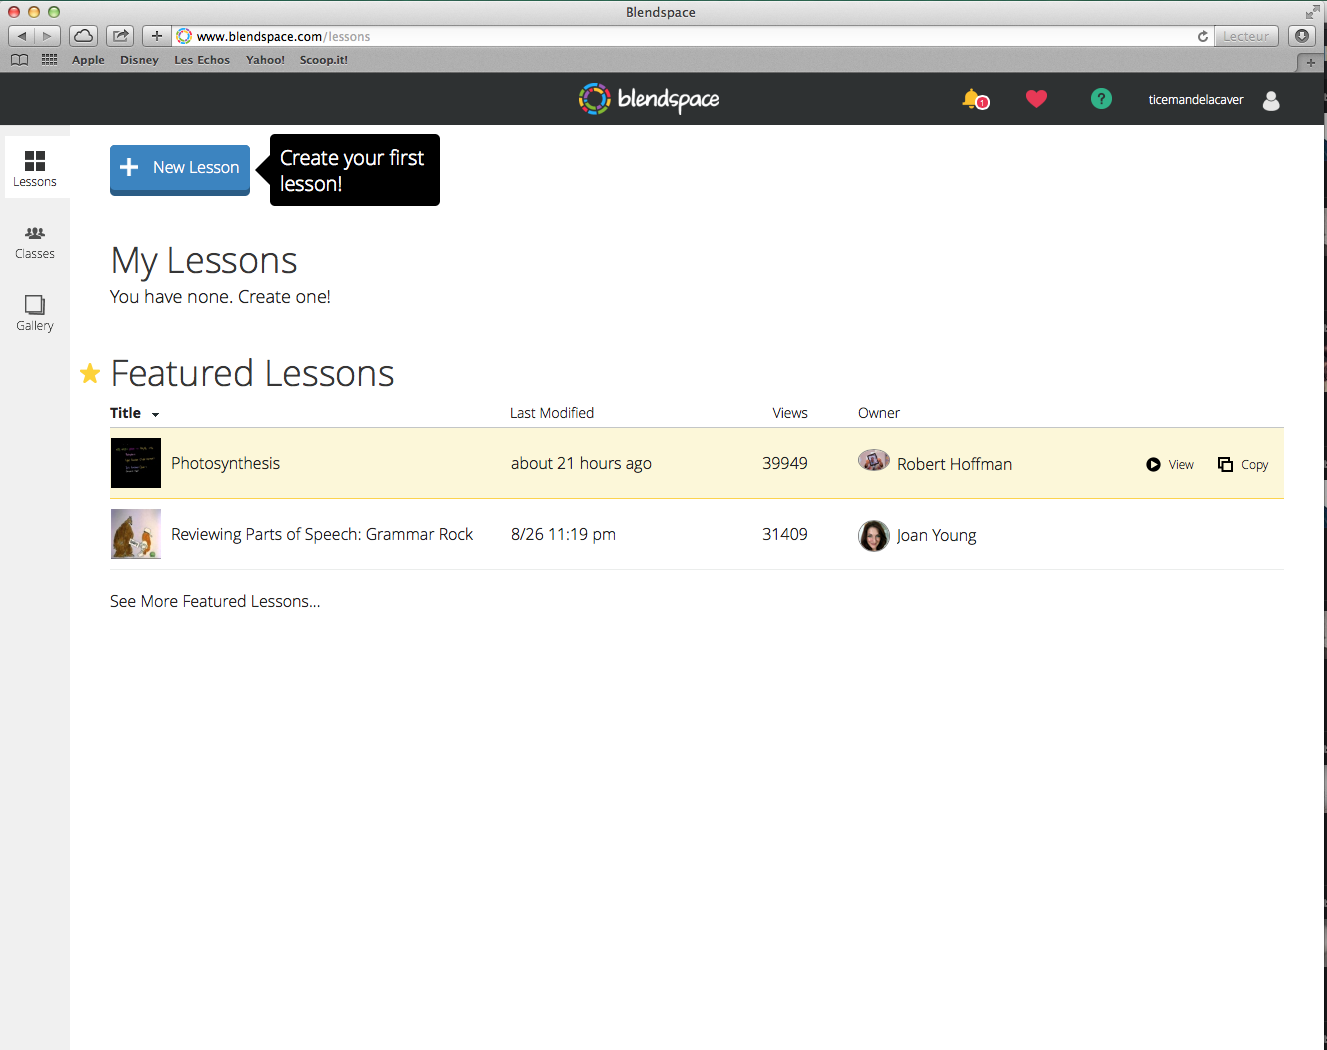Open the browser downloads icon
1327x1050 pixels.
pyautogui.click(x=1301, y=36)
